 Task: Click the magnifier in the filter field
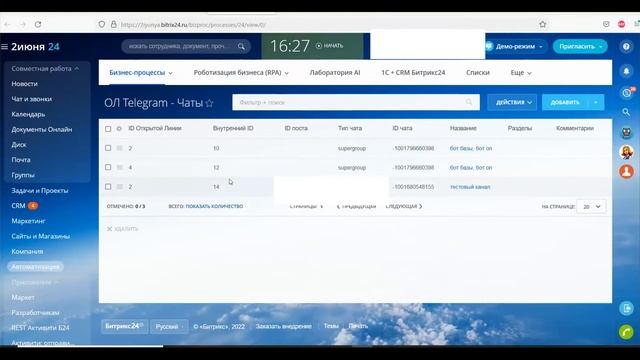point(469,102)
